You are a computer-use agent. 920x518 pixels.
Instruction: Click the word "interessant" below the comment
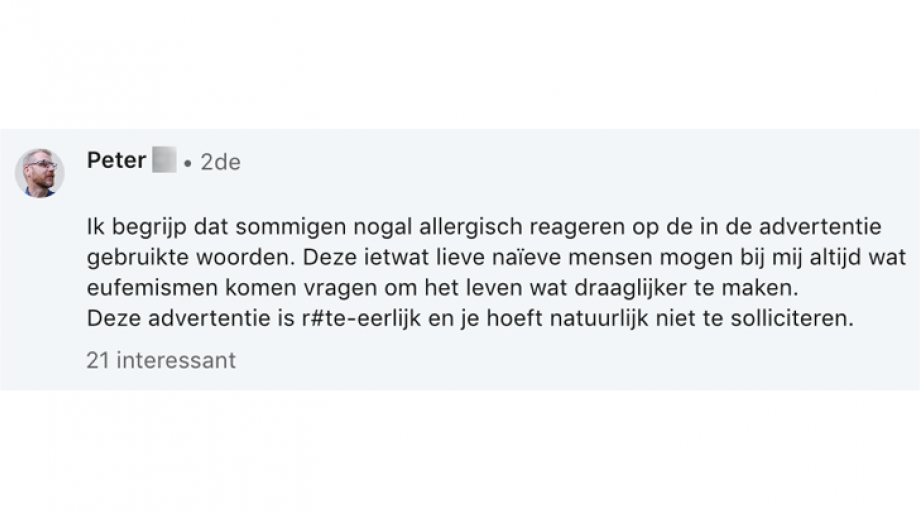tap(176, 360)
